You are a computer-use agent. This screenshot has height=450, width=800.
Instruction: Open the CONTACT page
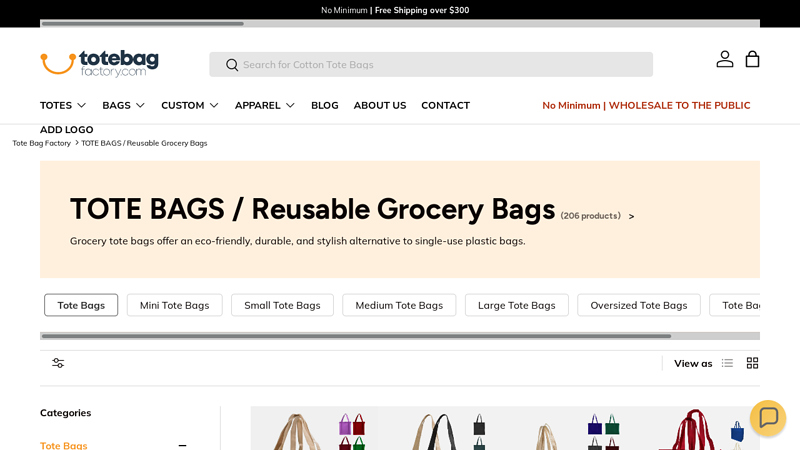(445, 105)
